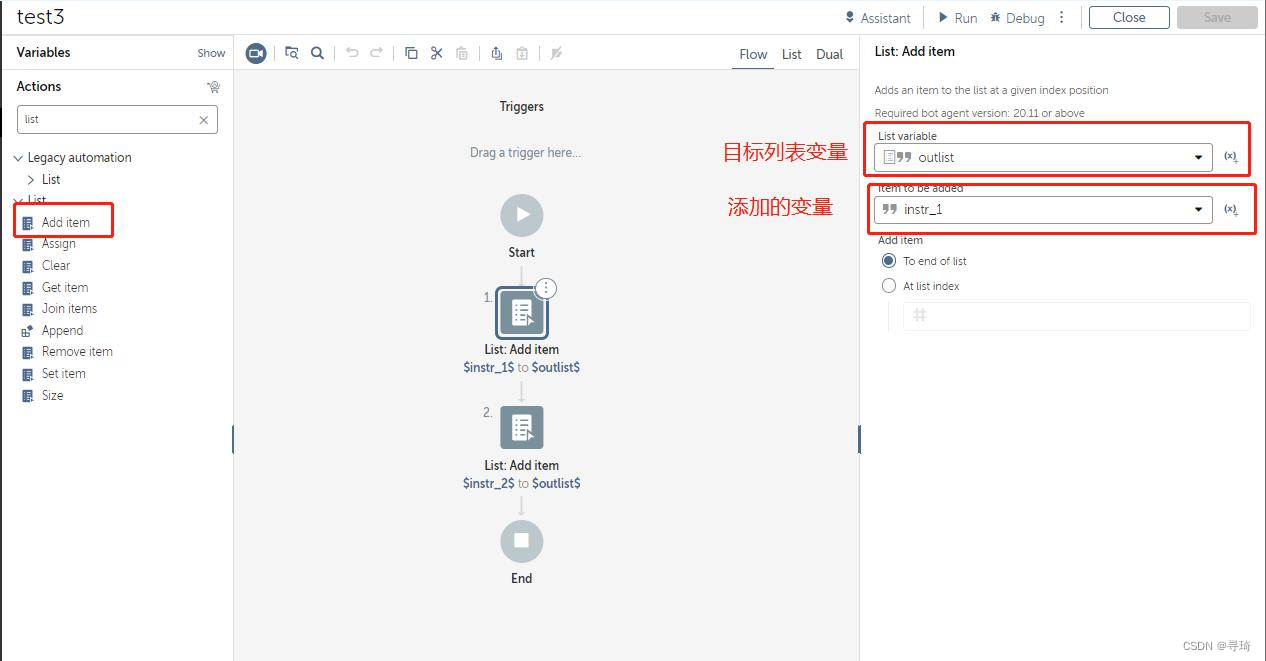Collapse the Legacy automation tree
The height and width of the screenshot is (661, 1266).
click(18, 157)
